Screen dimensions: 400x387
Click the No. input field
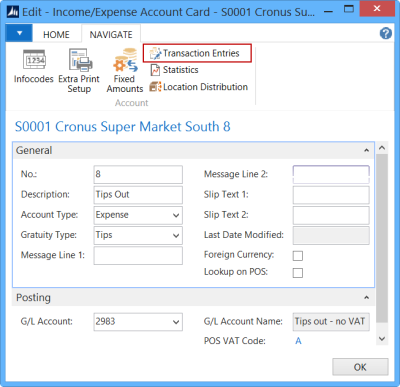pos(138,174)
